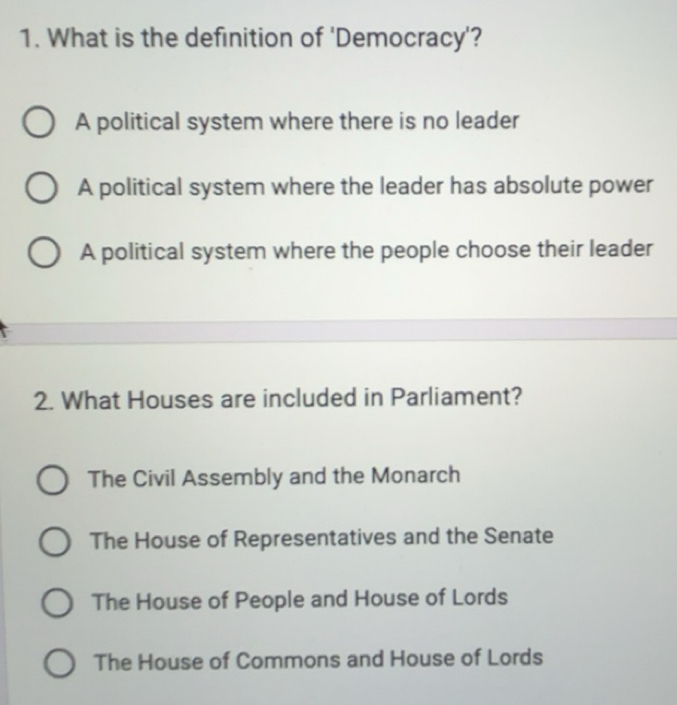This screenshot has height=705, width=677.
Task: Click the text 'The Civil Assembly and the Monarch'
Action: pos(274,476)
